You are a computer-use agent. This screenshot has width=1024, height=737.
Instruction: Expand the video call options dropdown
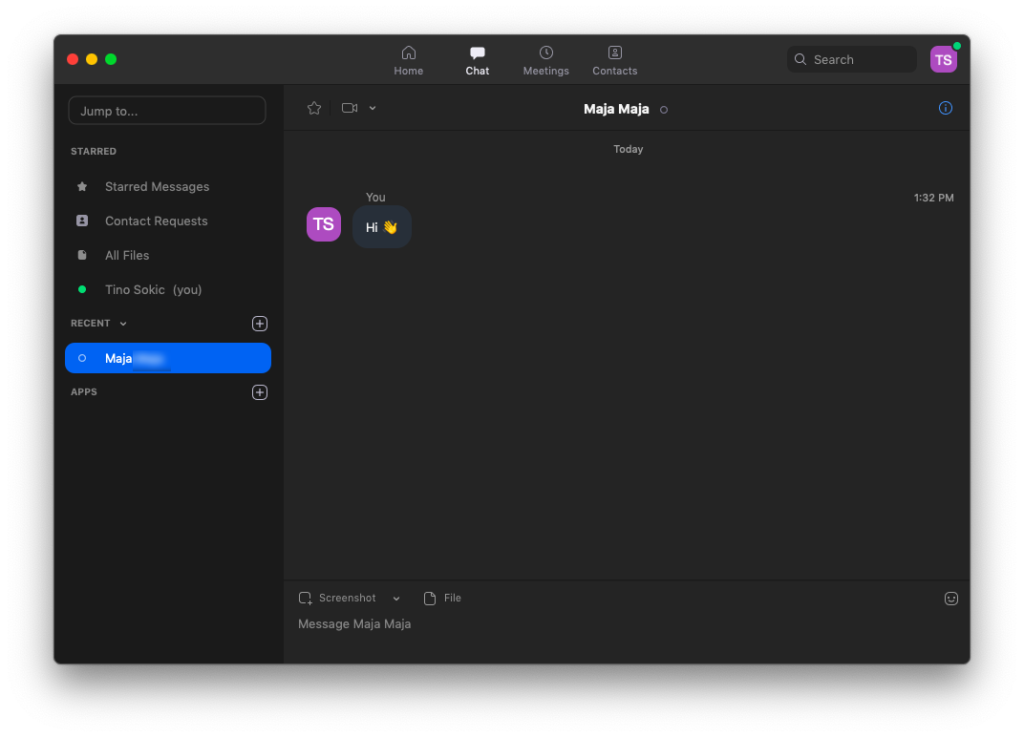pyautogui.click(x=372, y=108)
